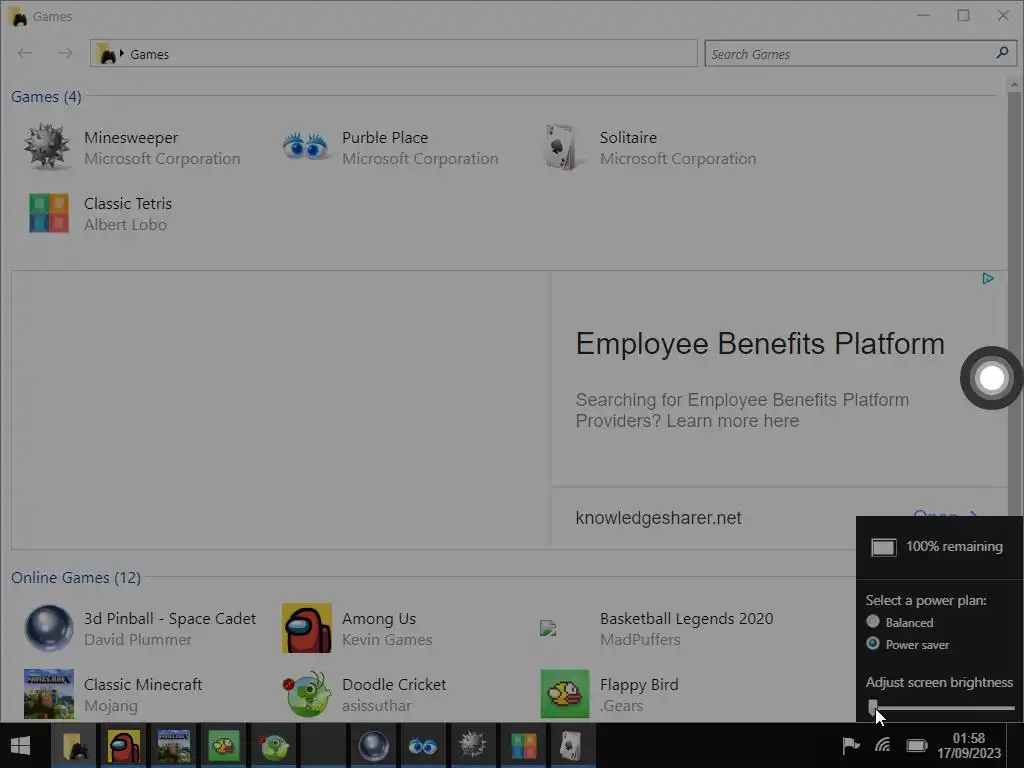The width and height of the screenshot is (1024, 768).
Task: Open the Employee Benefits Platform ad headline
Action: click(x=760, y=344)
